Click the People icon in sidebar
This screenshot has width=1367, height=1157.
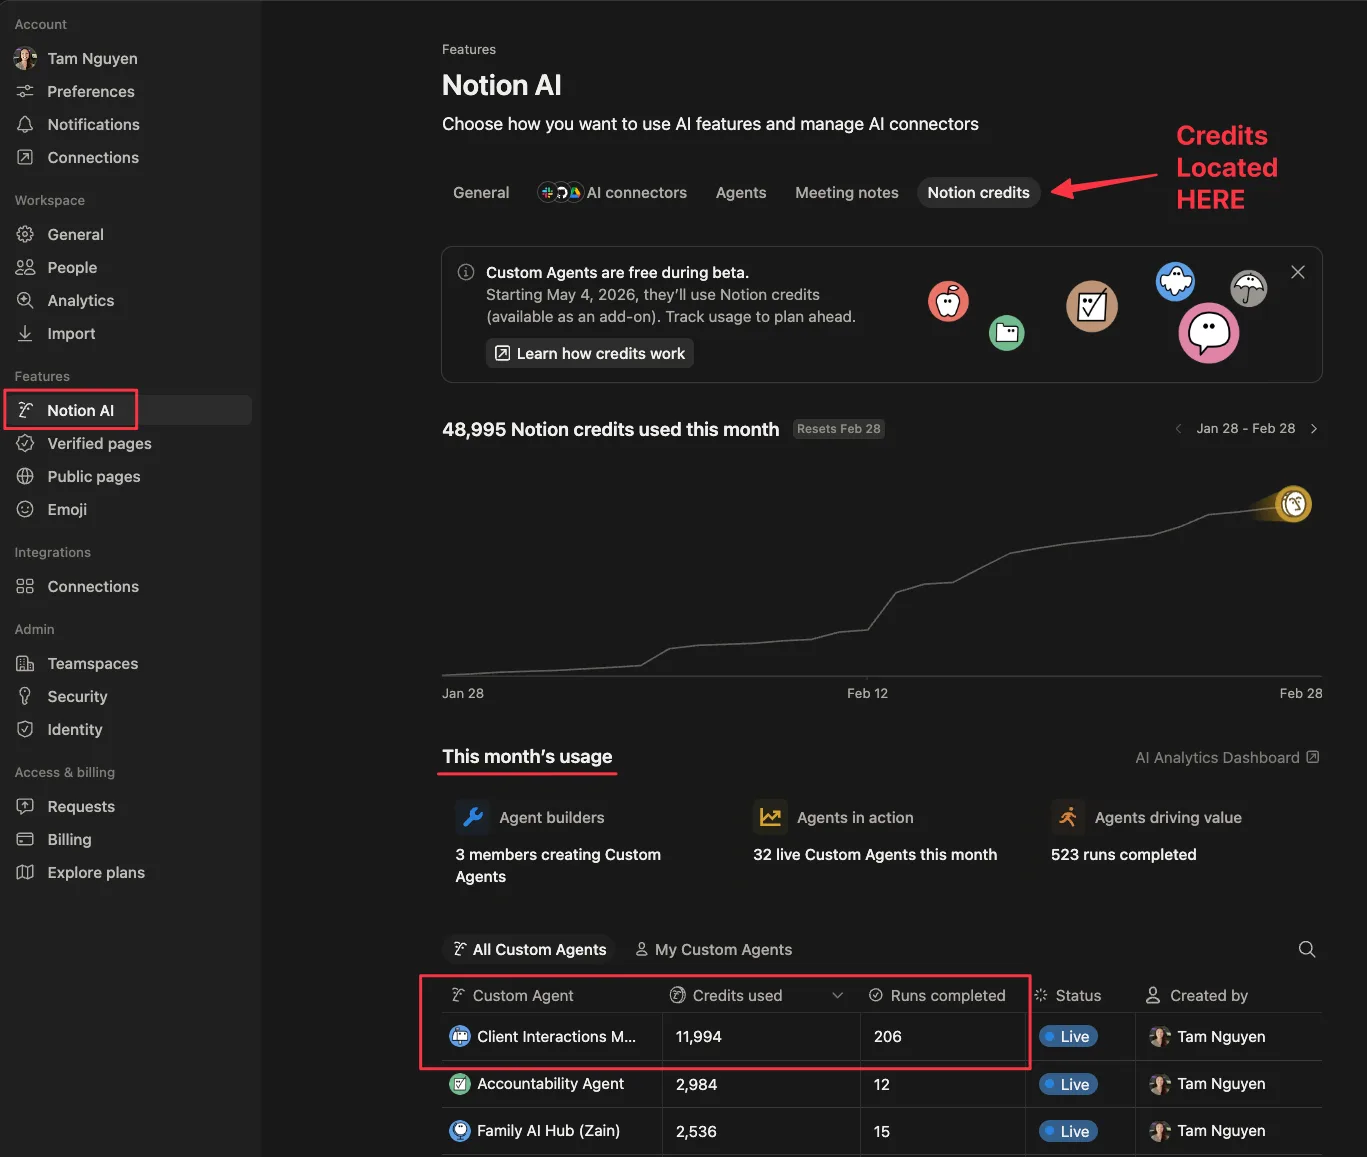25,267
